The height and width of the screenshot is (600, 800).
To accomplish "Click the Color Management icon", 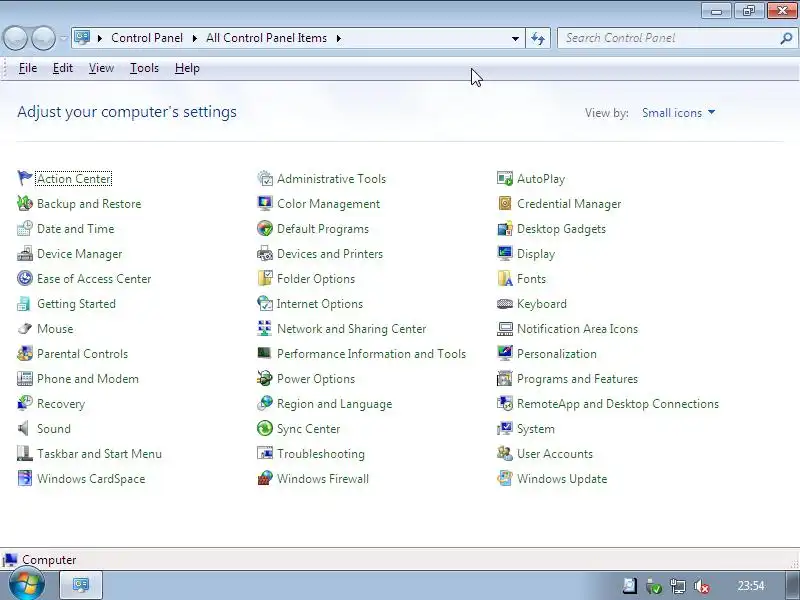I will 265,203.
